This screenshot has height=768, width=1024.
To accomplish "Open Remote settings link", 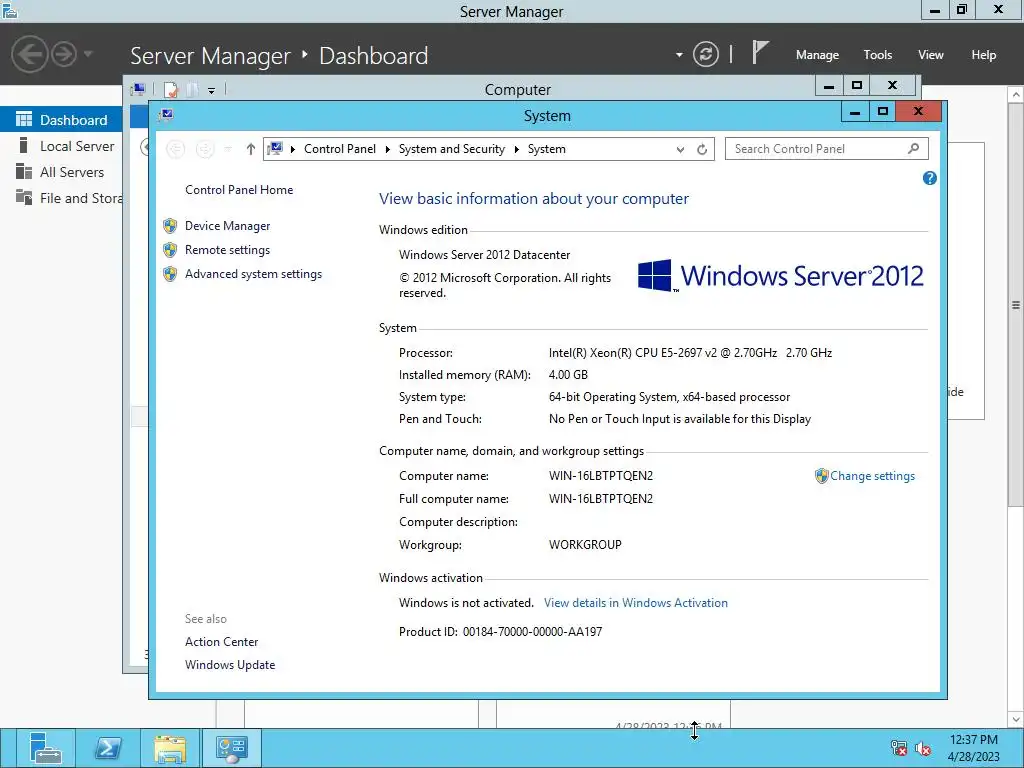I will pyautogui.click(x=227, y=250).
